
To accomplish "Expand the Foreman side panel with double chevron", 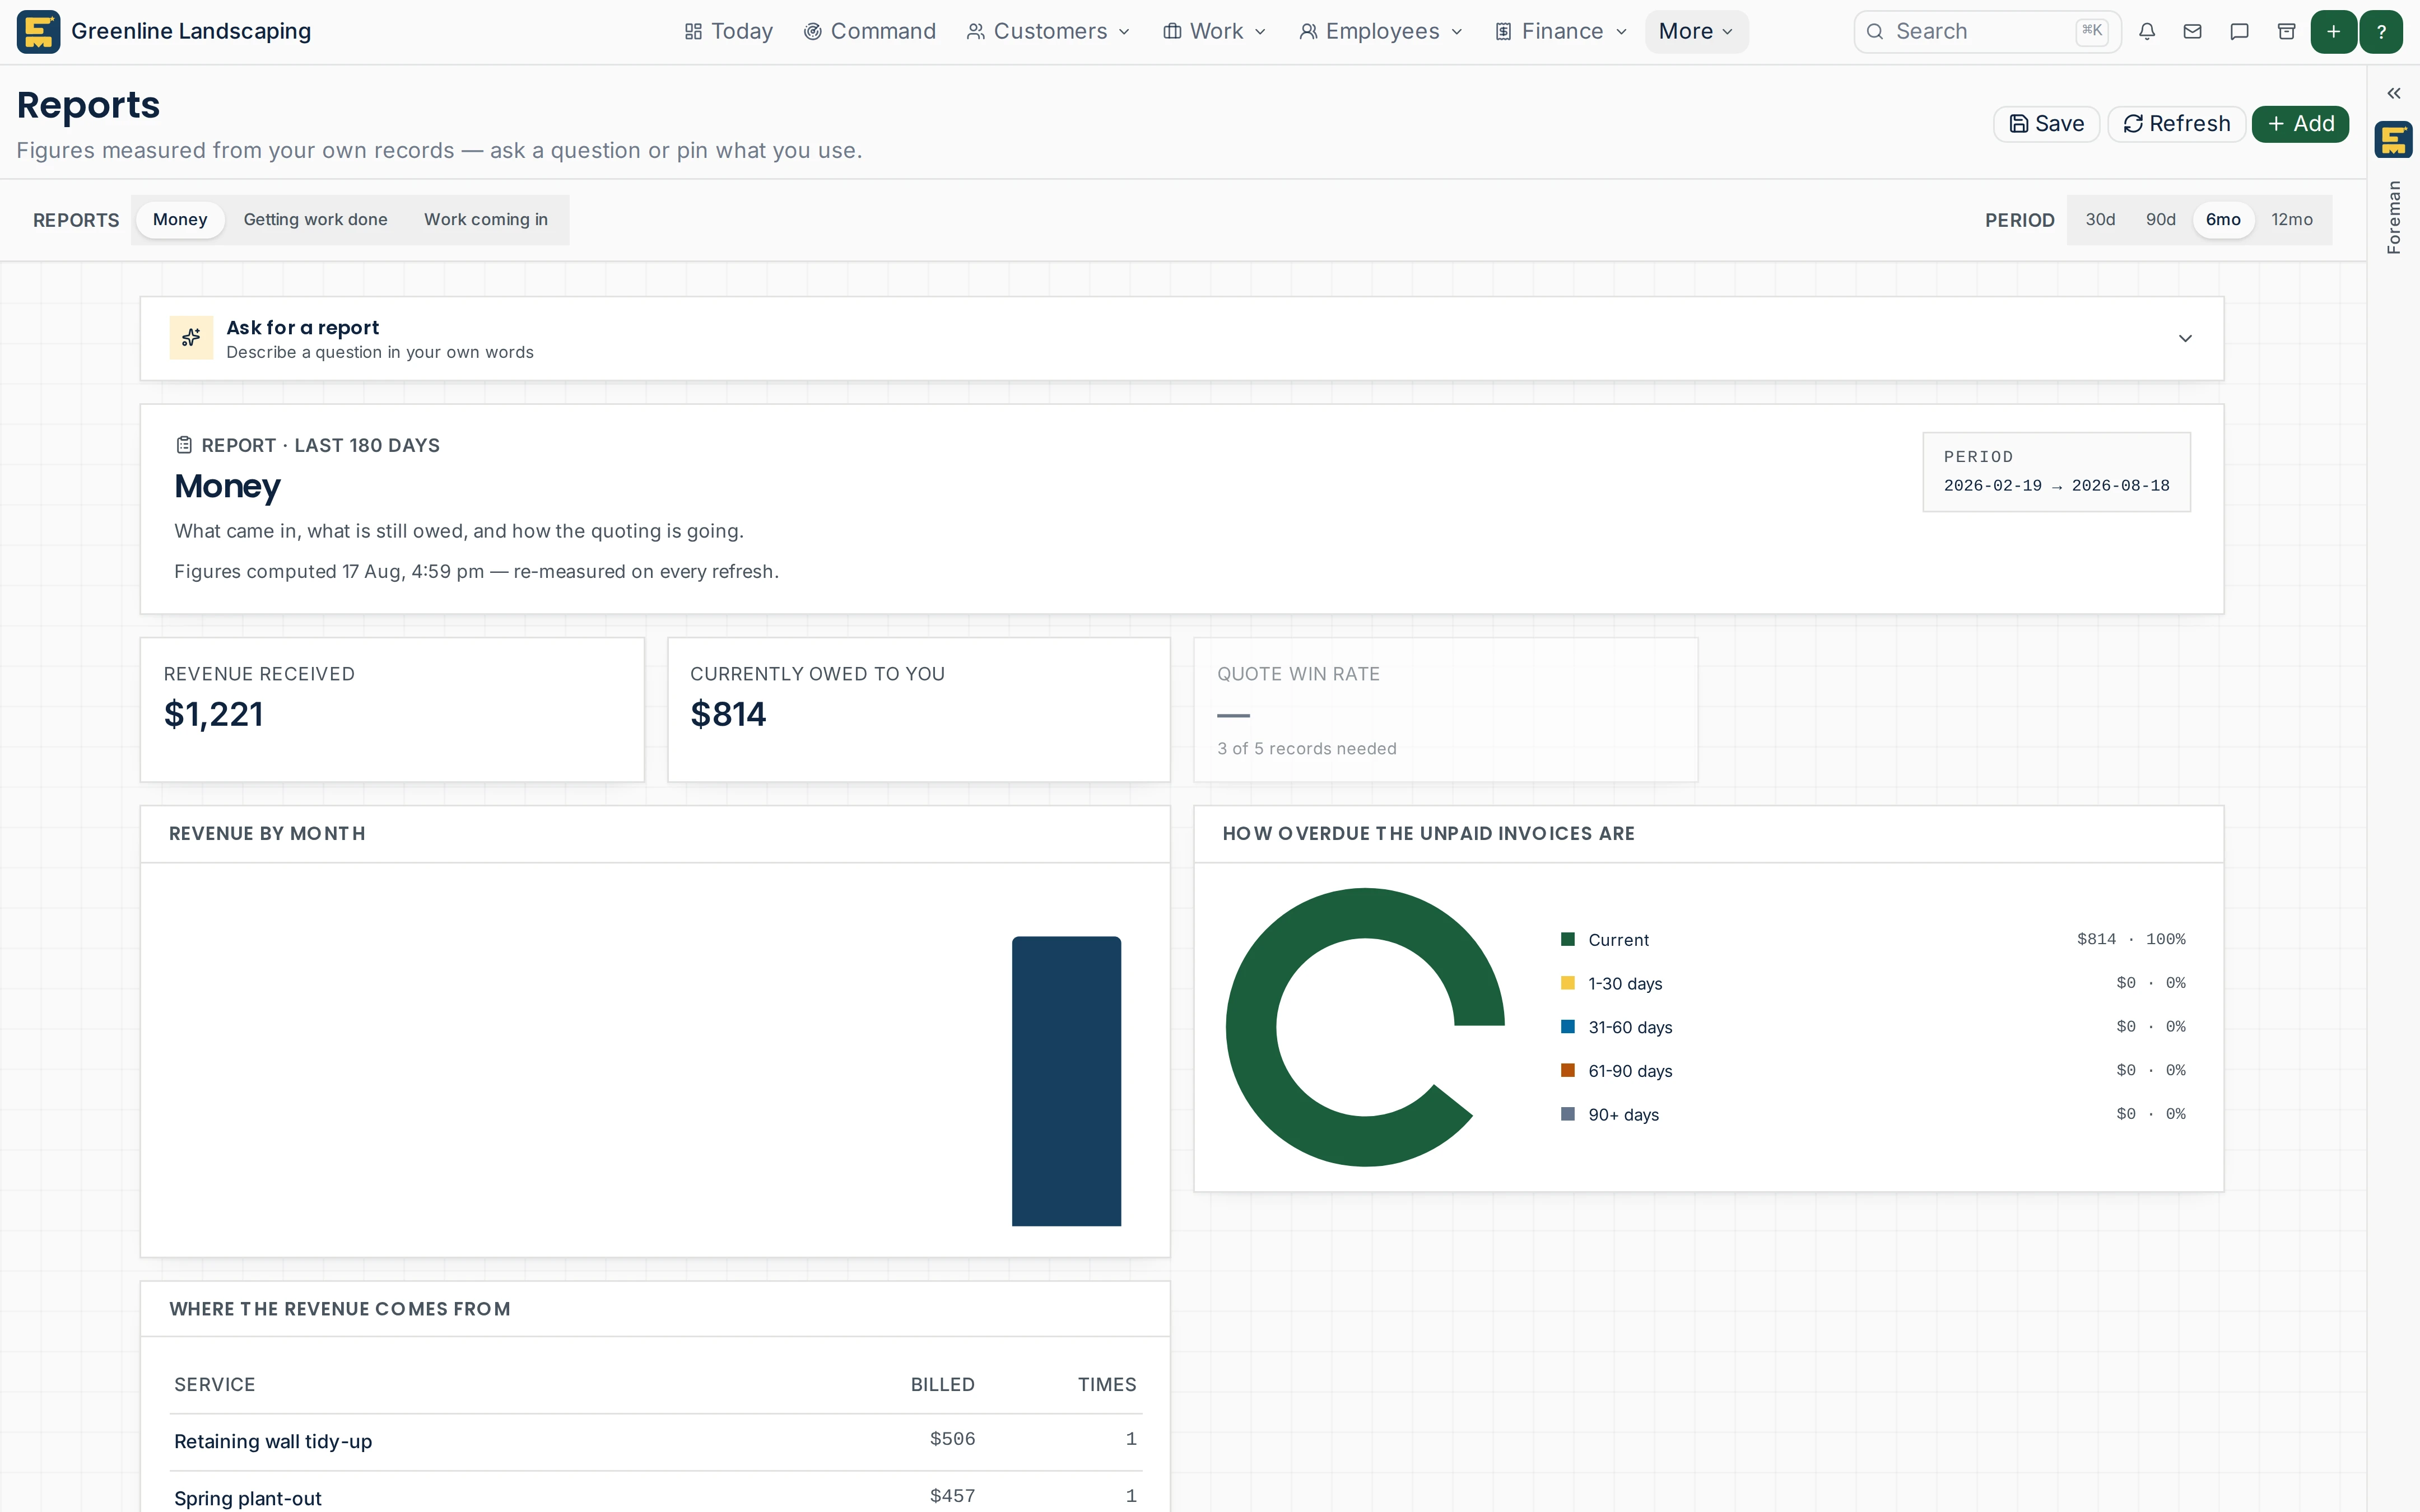I will pos(2394,93).
